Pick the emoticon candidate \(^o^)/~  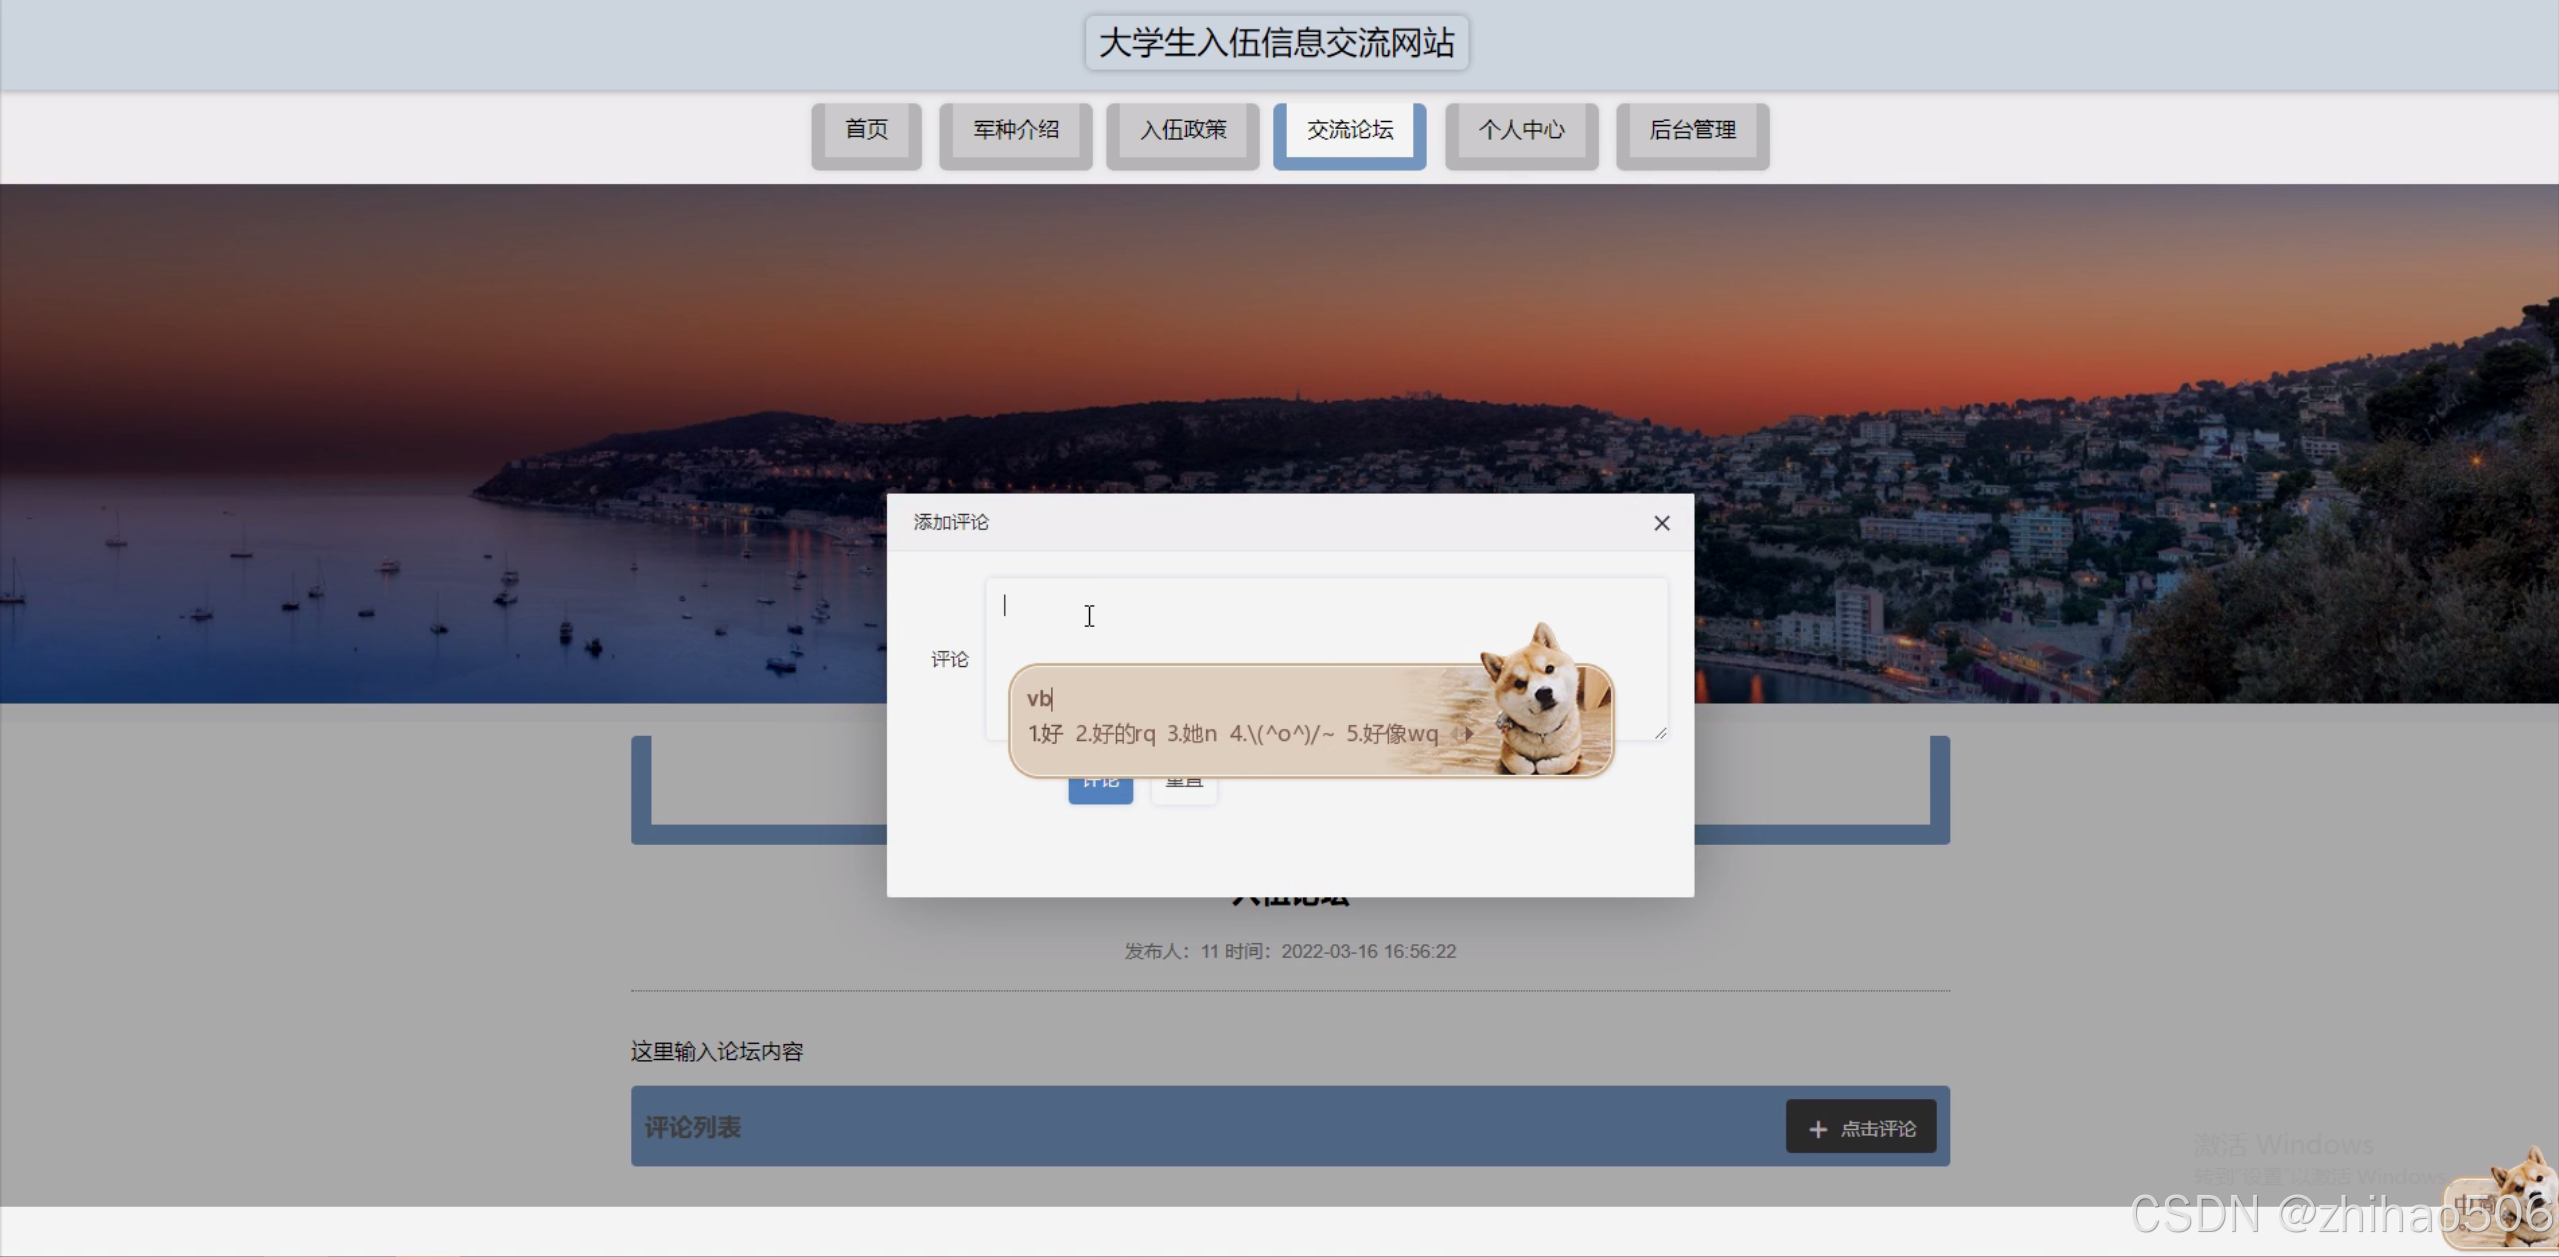pyautogui.click(x=1281, y=734)
